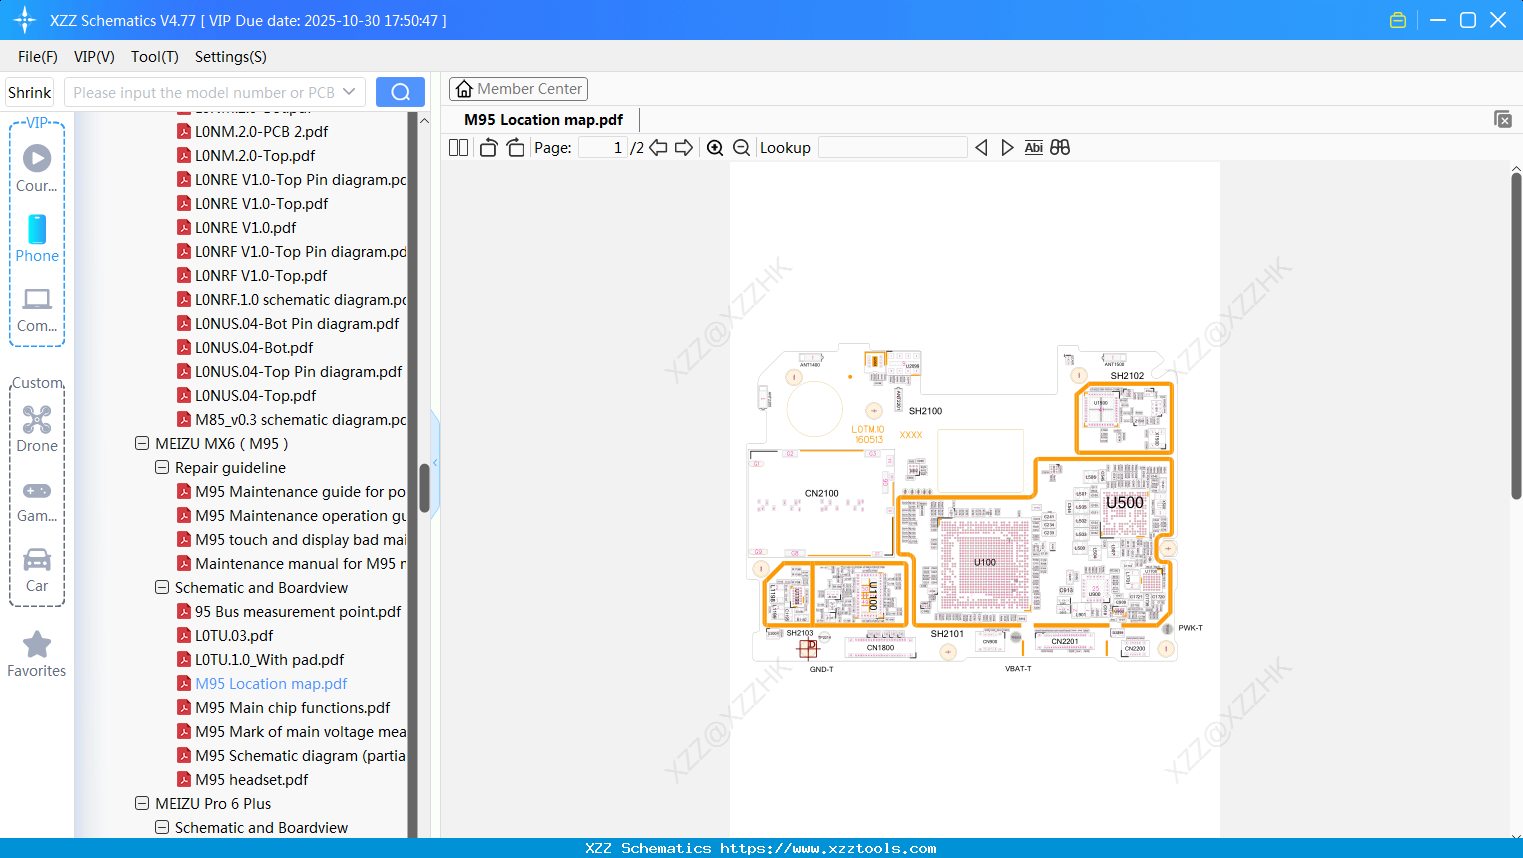Image resolution: width=1523 pixels, height=858 pixels.
Task: Toggle the dual-view comparison icon
Action: click(x=1060, y=147)
